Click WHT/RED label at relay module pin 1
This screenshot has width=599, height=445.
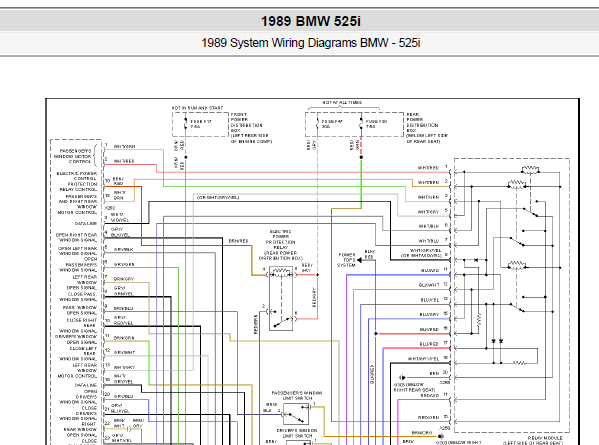click(428, 168)
